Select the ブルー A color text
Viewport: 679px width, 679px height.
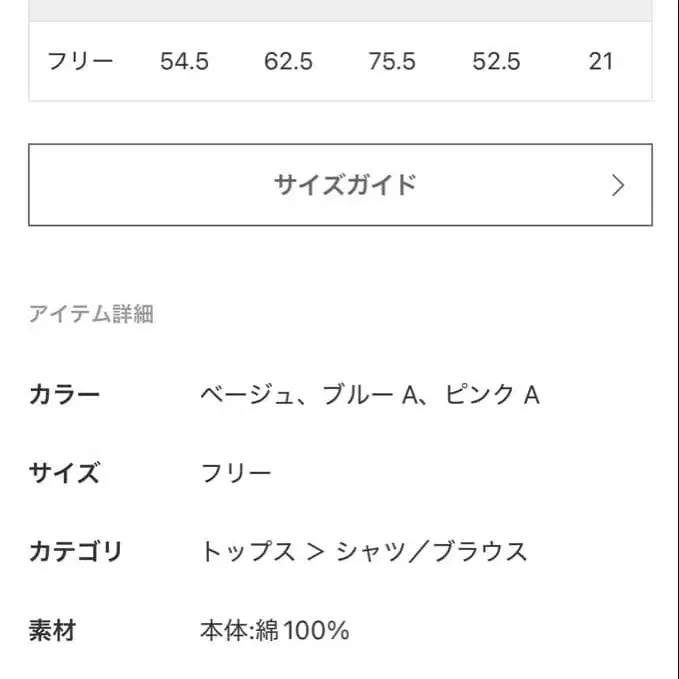click(368, 394)
